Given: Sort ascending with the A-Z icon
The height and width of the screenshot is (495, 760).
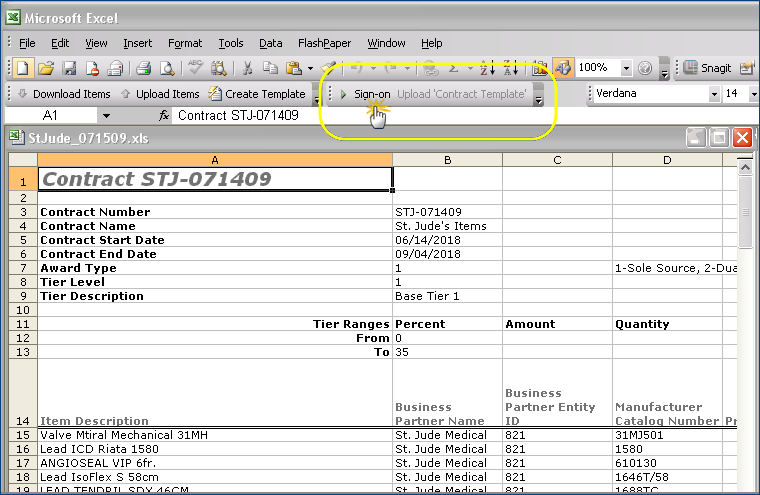Looking at the screenshot, I should 487,68.
